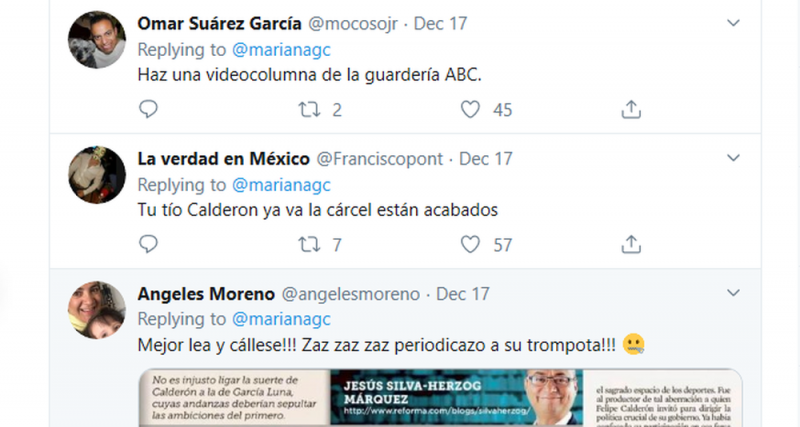The height and width of the screenshot is (427, 800).
Task: Open more options for La verdad en México's tweet
Action: coord(733,158)
